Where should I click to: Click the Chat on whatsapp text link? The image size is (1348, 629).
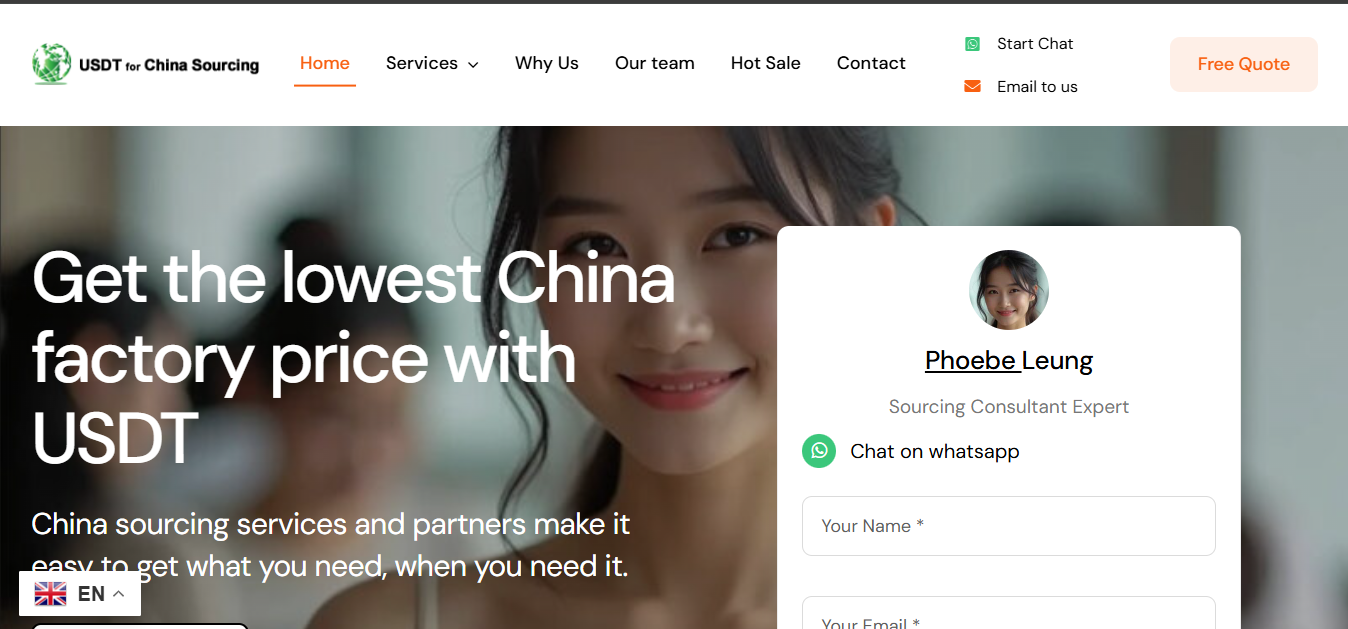point(935,451)
